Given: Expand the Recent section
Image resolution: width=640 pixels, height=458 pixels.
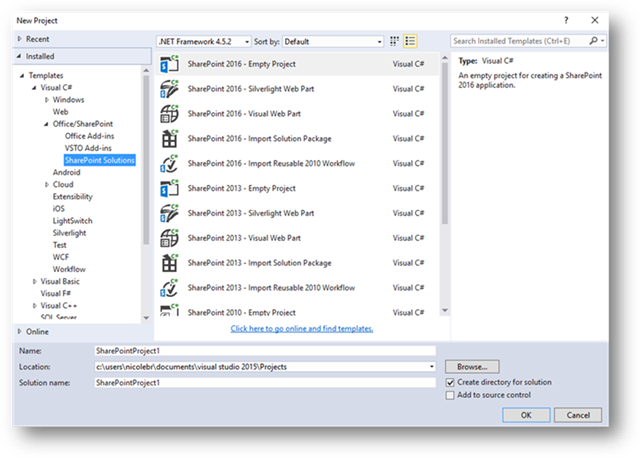Looking at the screenshot, I should coord(19,39).
